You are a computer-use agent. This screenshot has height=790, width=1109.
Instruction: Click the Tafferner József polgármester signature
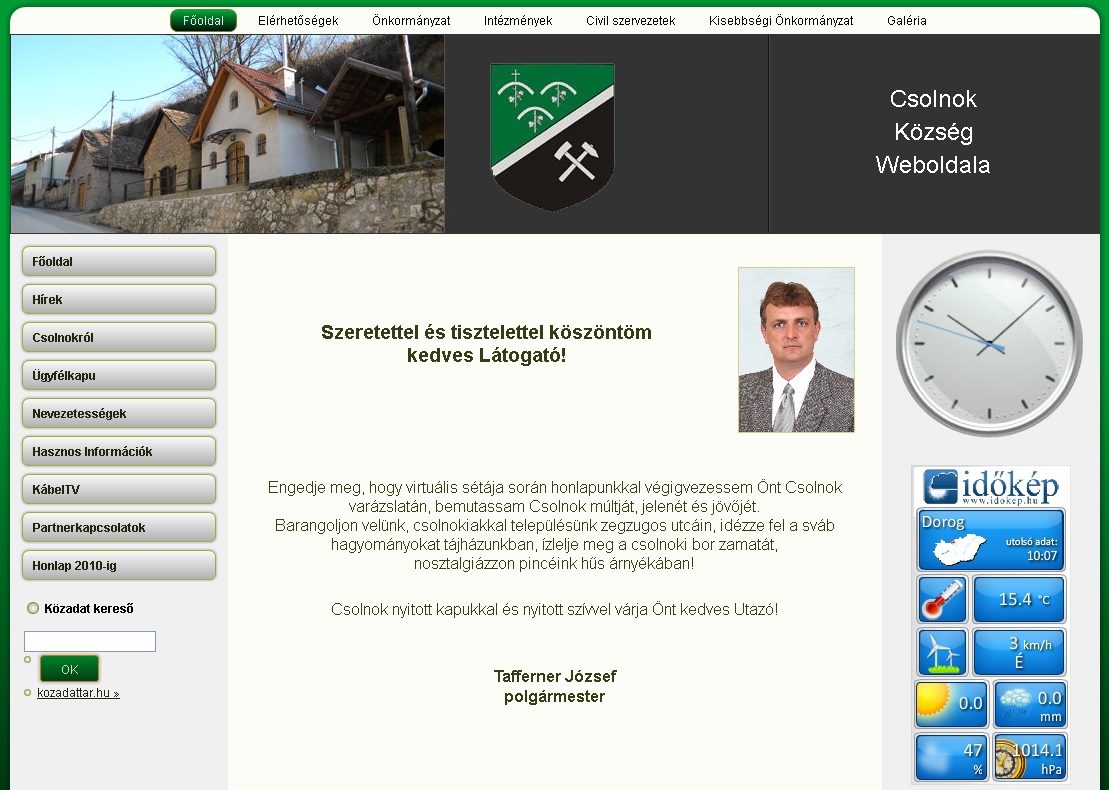pos(554,686)
